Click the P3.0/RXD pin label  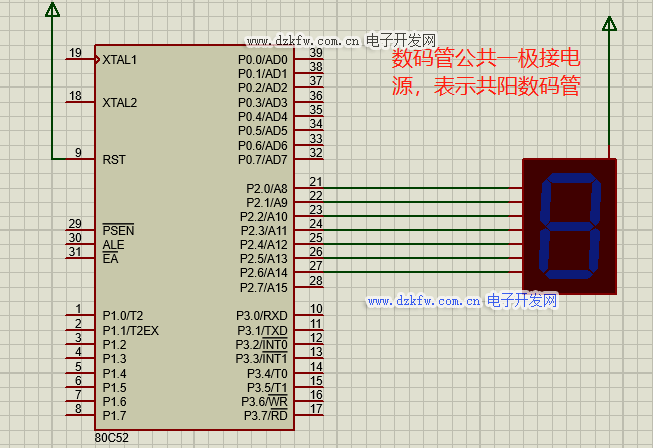tap(261, 316)
